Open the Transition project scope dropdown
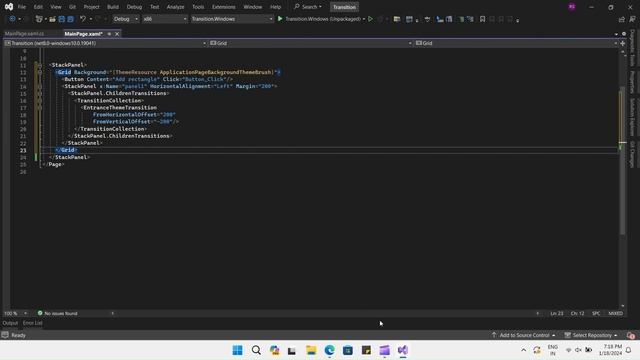640x360 pixels. [105, 43]
